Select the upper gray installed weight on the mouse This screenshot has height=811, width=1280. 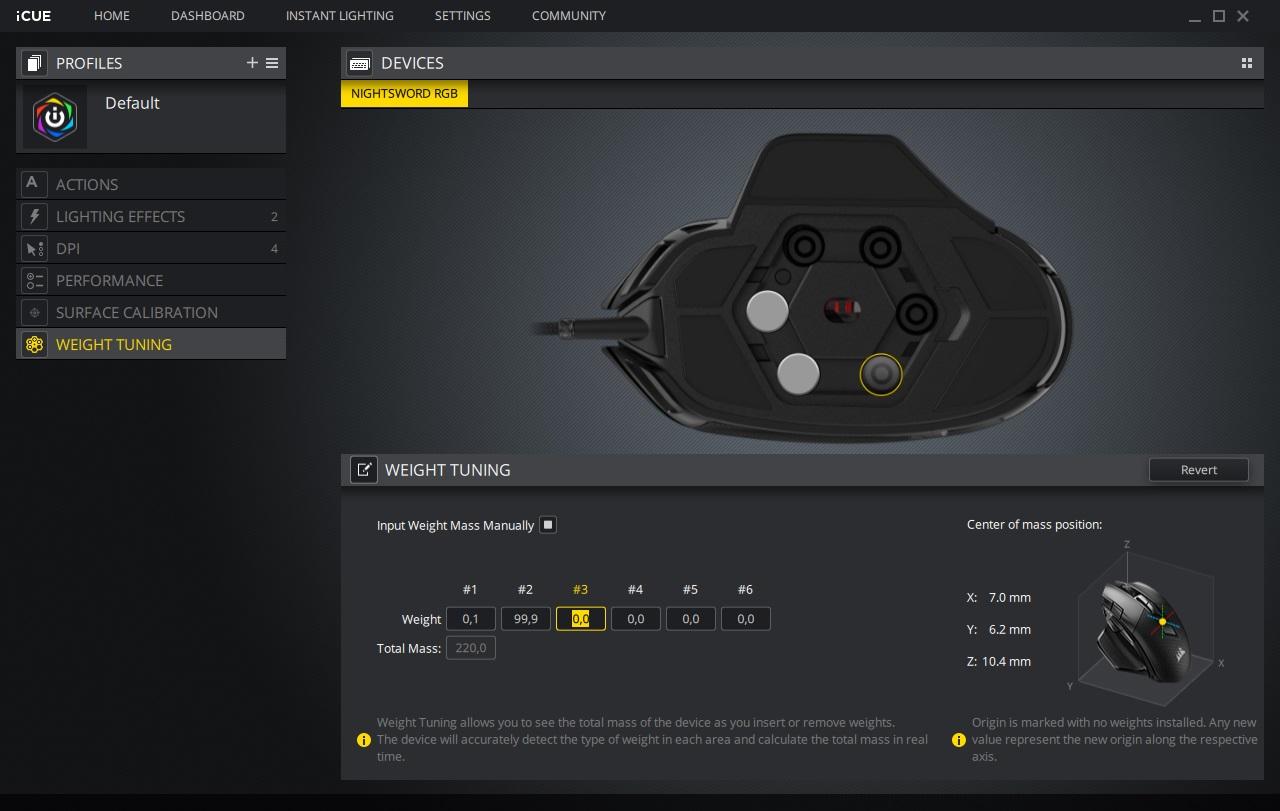tap(768, 311)
